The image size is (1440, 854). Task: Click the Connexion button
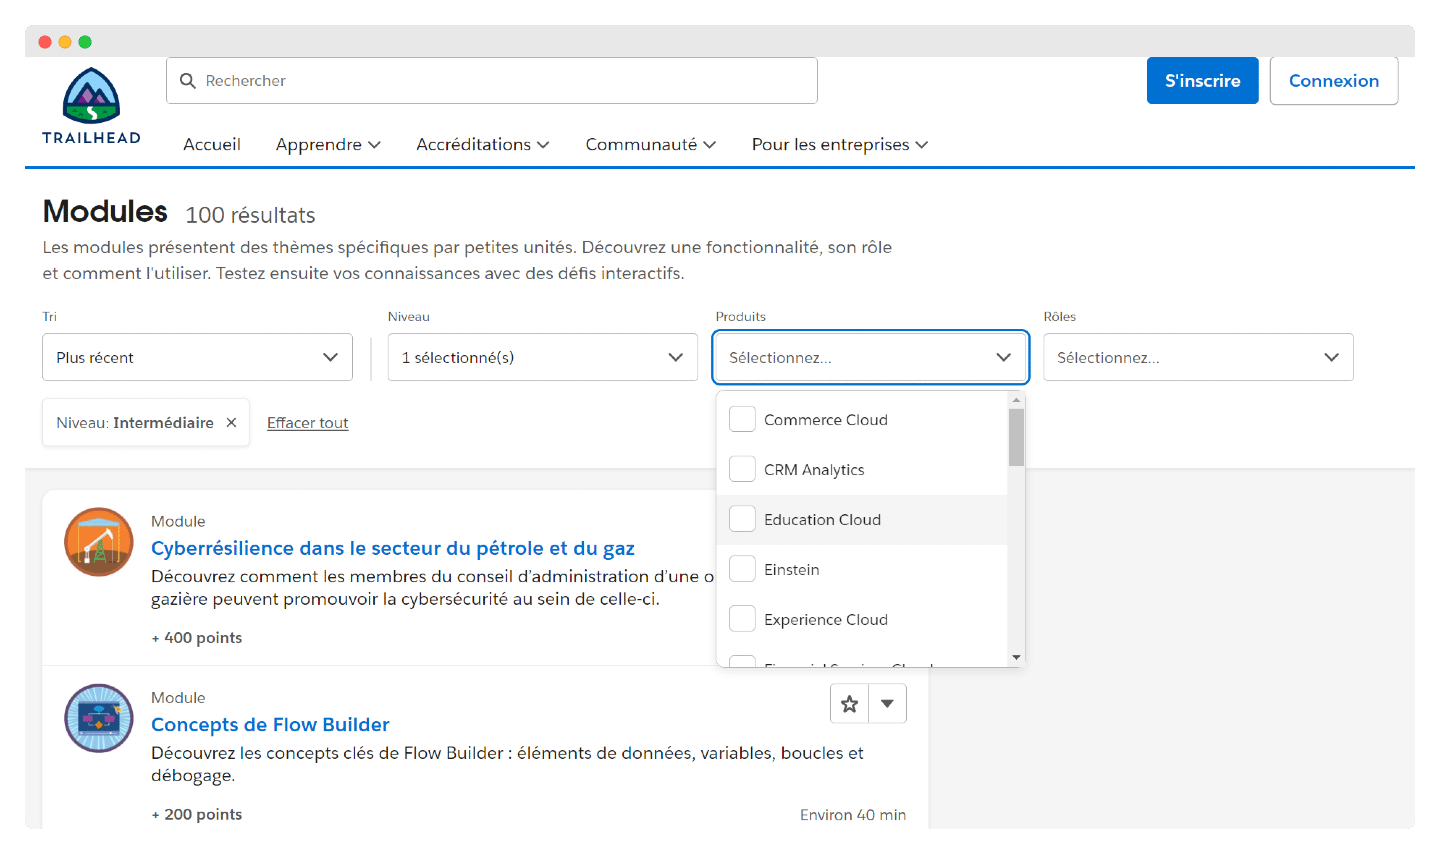tap(1334, 81)
